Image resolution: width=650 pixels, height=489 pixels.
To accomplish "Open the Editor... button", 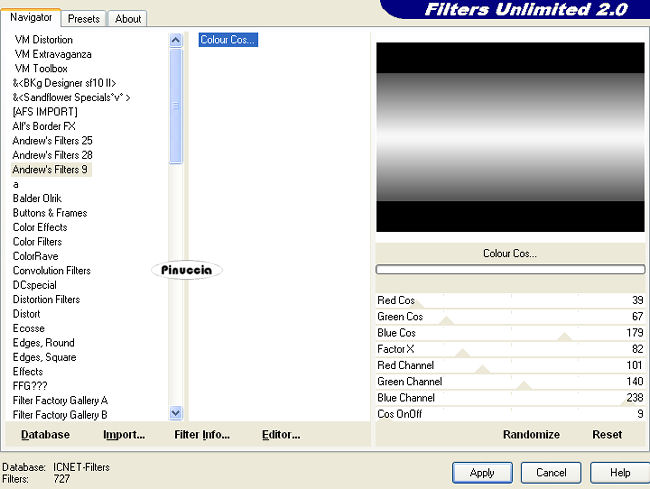I will pos(281,435).
